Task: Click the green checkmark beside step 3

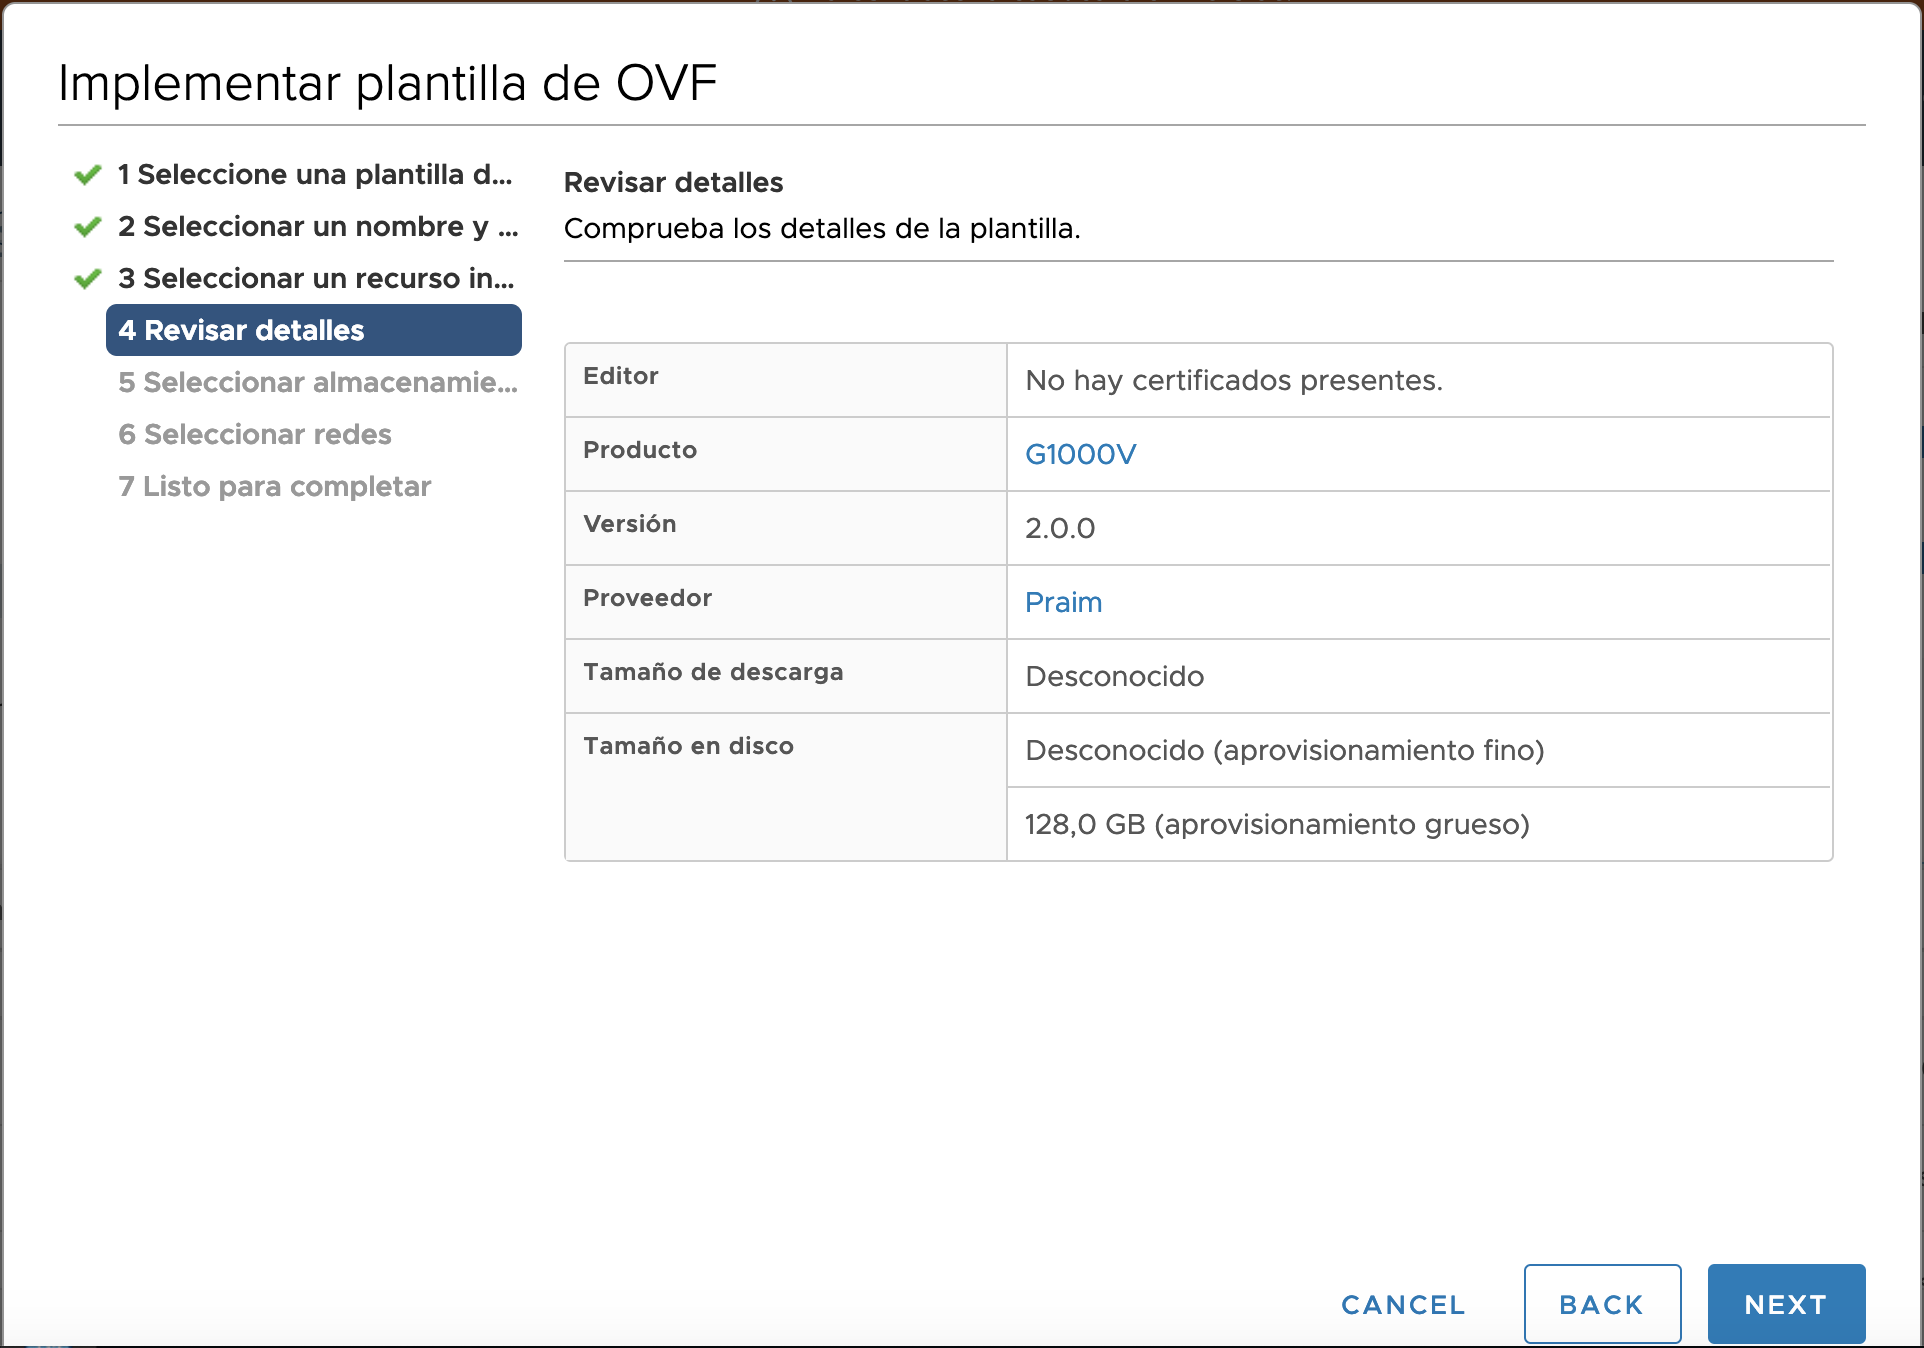Action: click(x=88, y=279)
